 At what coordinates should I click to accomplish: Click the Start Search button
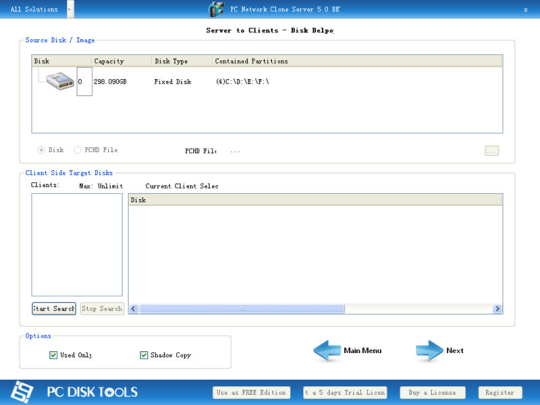(54, 309)
